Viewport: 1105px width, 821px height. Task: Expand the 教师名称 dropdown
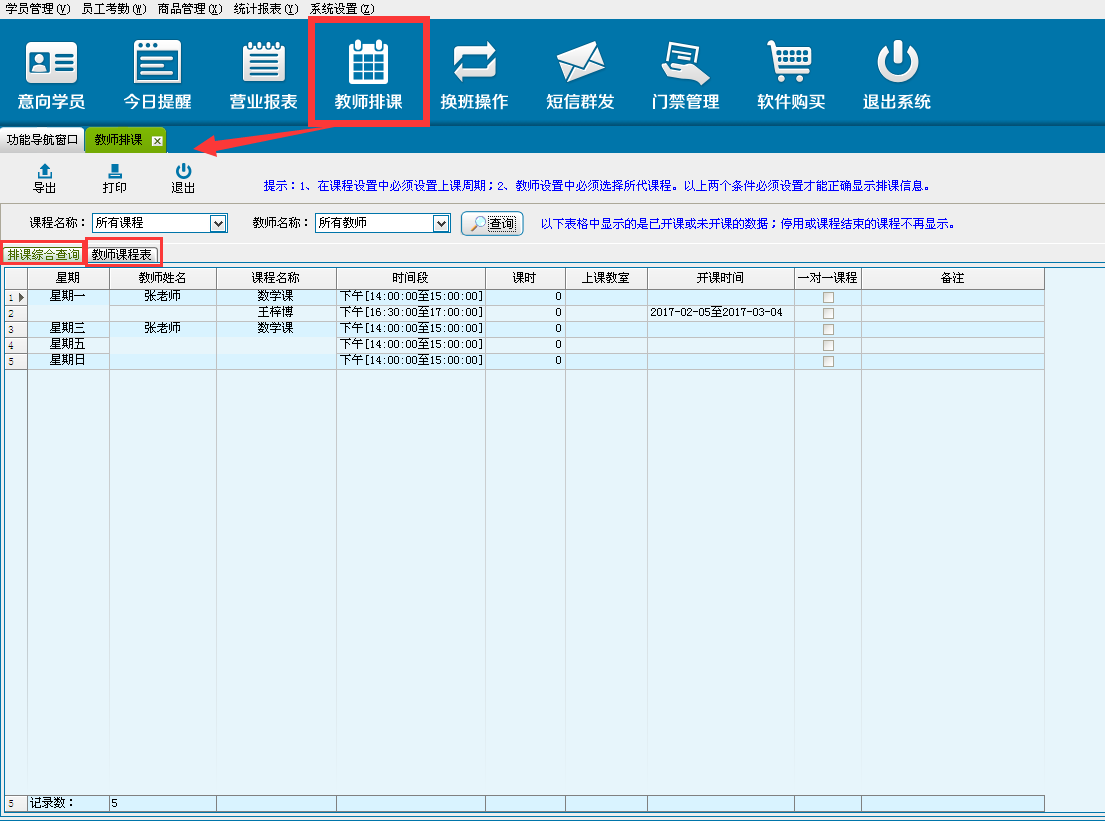[441, 223]
